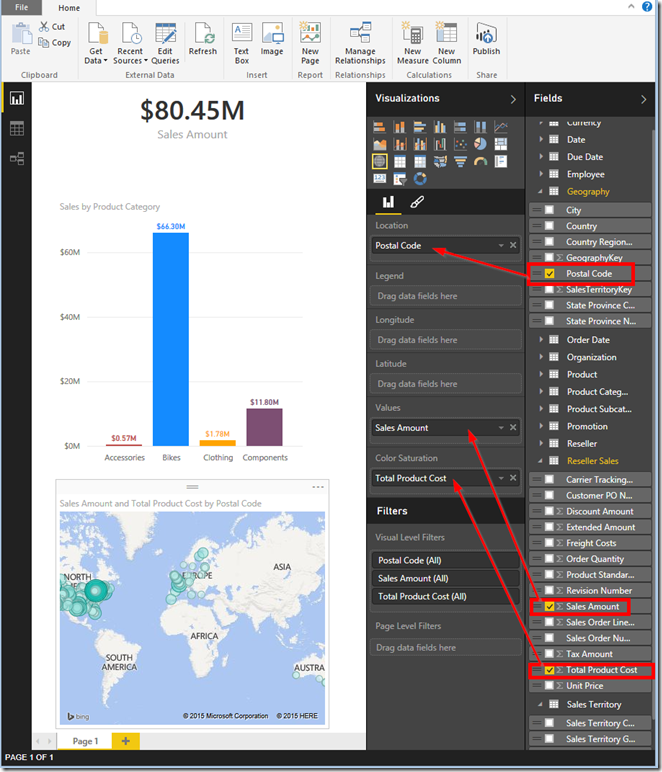Open Relationships view in left sidebar

tap(17, 159)
